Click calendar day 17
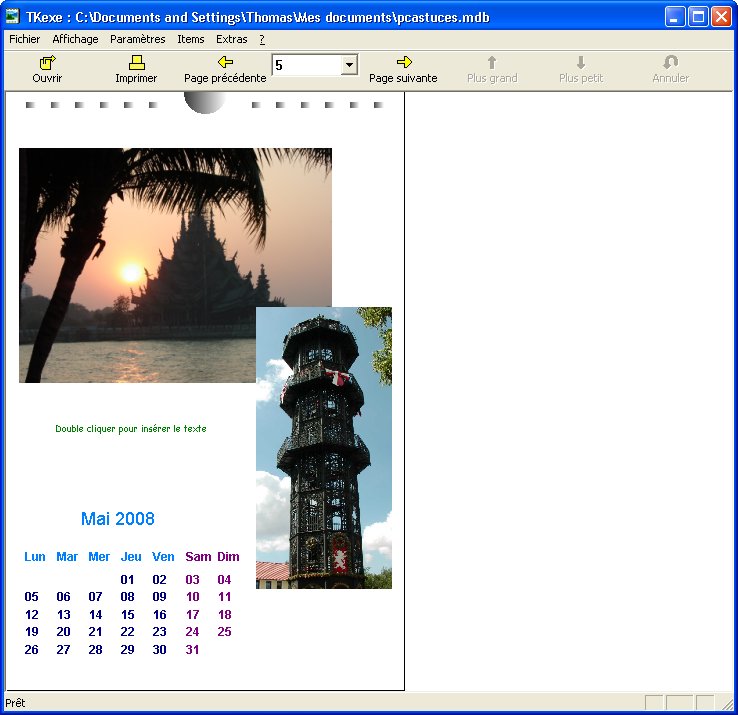This screenshot has width=738, height=715. click(193, 615)
